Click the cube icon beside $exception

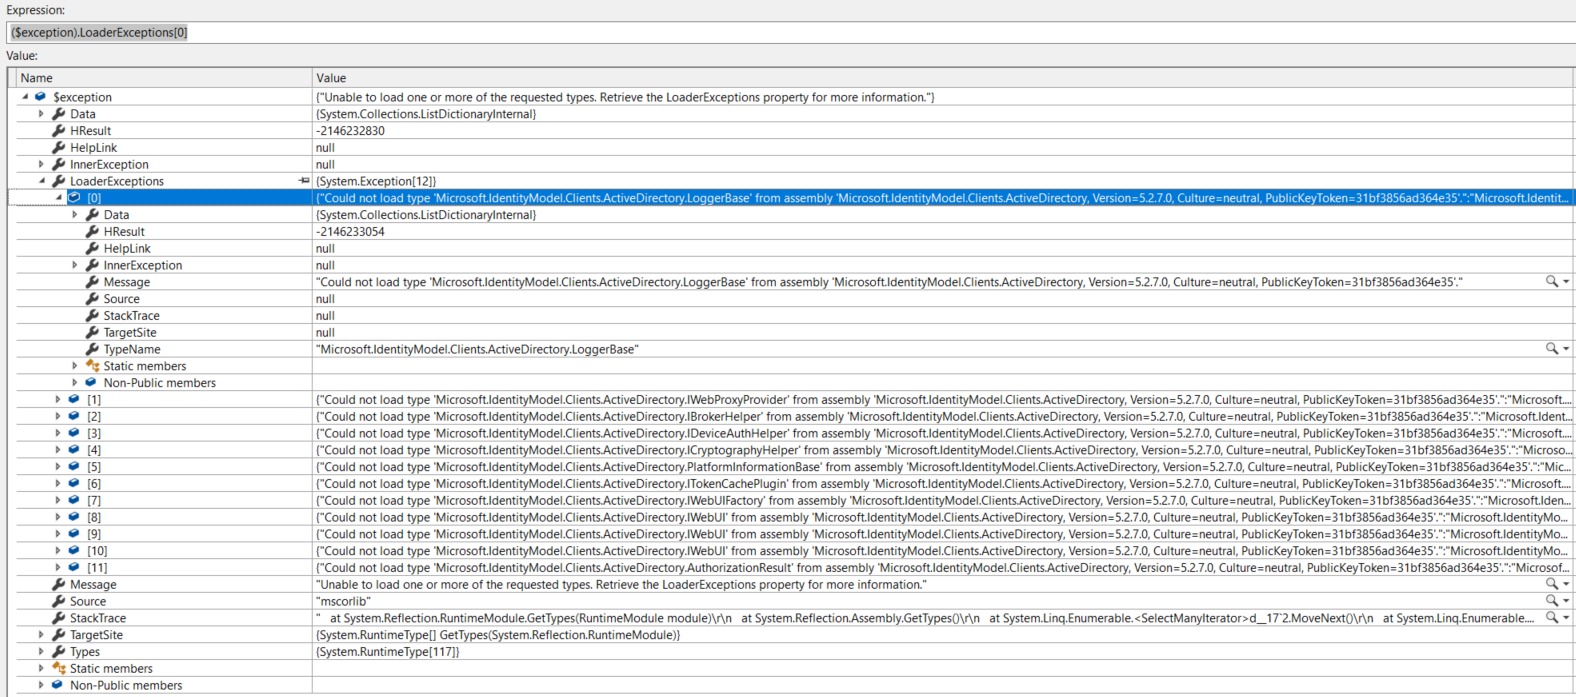[x=40, y=97]
